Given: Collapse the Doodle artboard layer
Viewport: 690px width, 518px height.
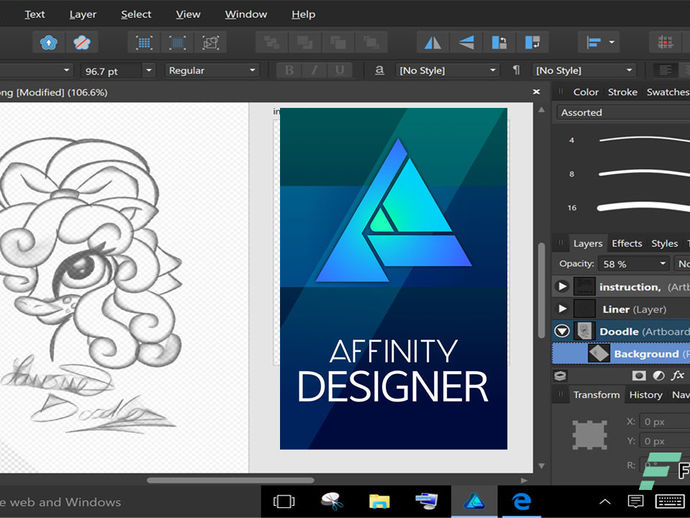Looking at the screenshot, I should (x=562, y=331).
